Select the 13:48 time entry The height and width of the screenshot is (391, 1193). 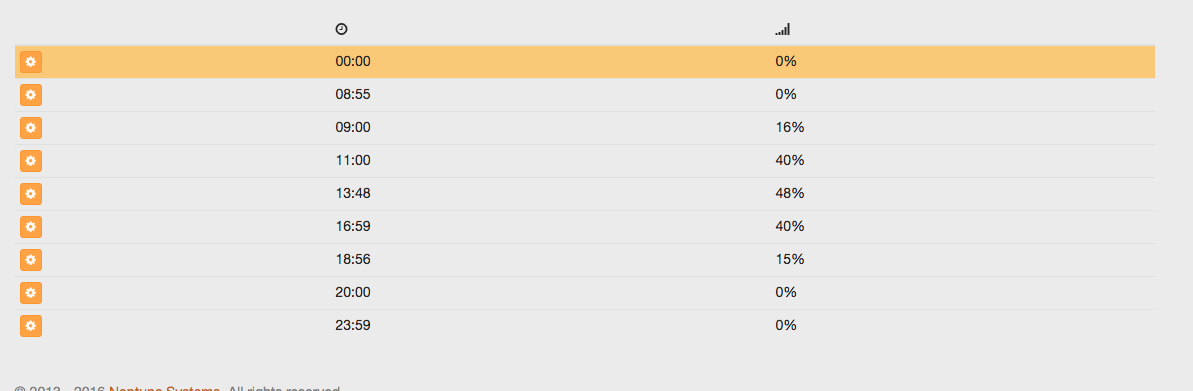pos(353,193)
